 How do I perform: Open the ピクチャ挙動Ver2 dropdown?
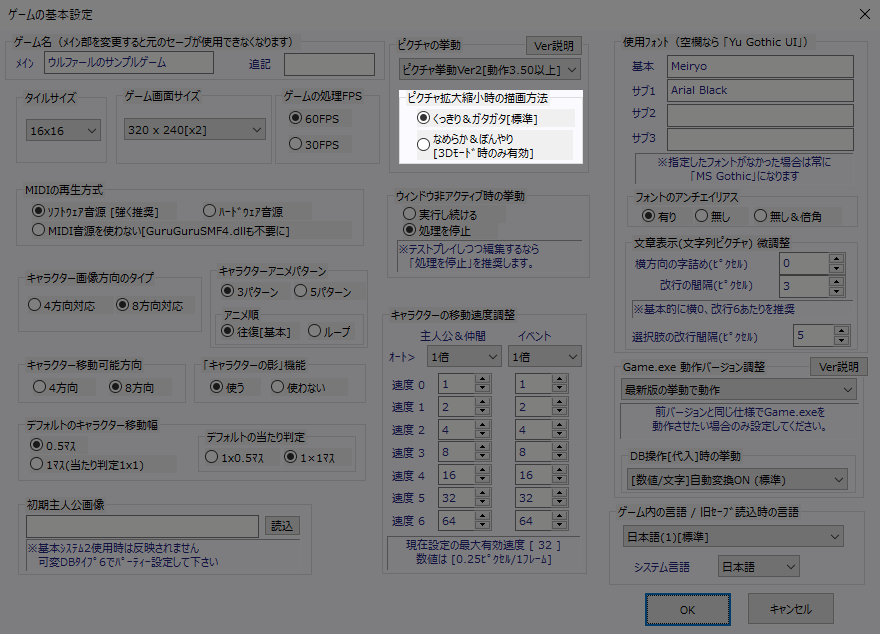click(490, 70)
